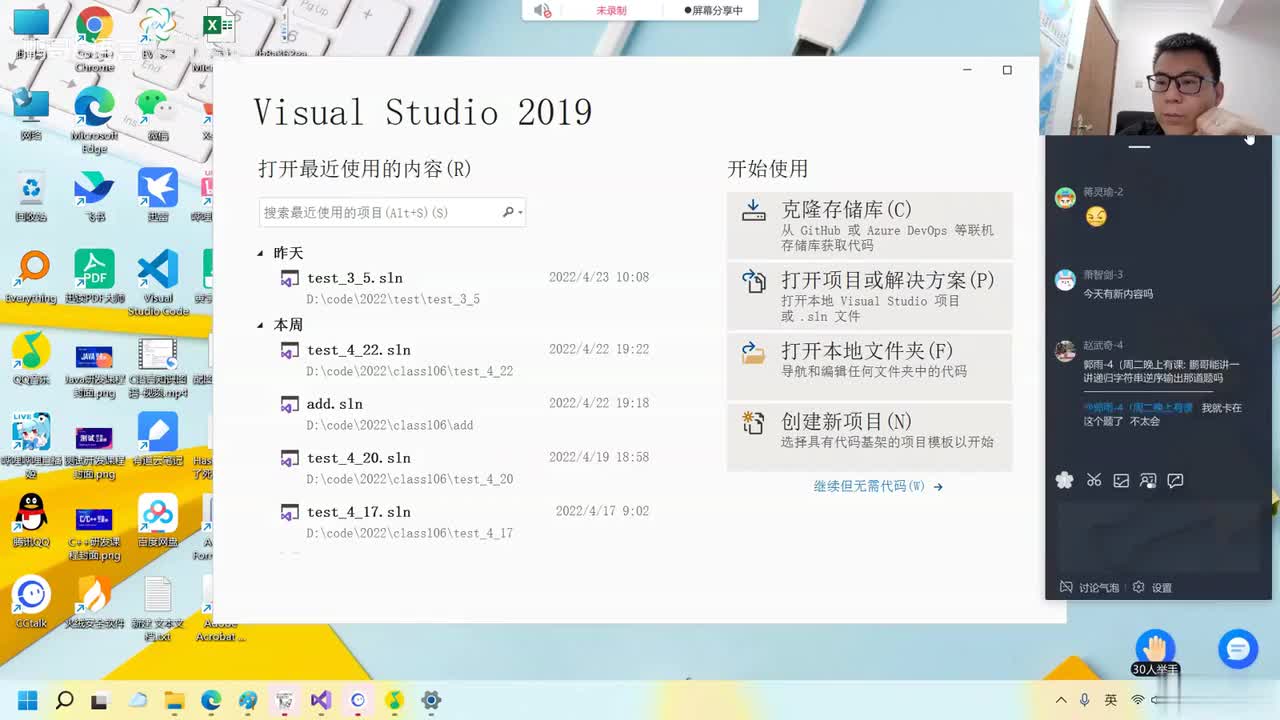
Task: Open Windows Start menu
Action: click(x=28, y=700)
